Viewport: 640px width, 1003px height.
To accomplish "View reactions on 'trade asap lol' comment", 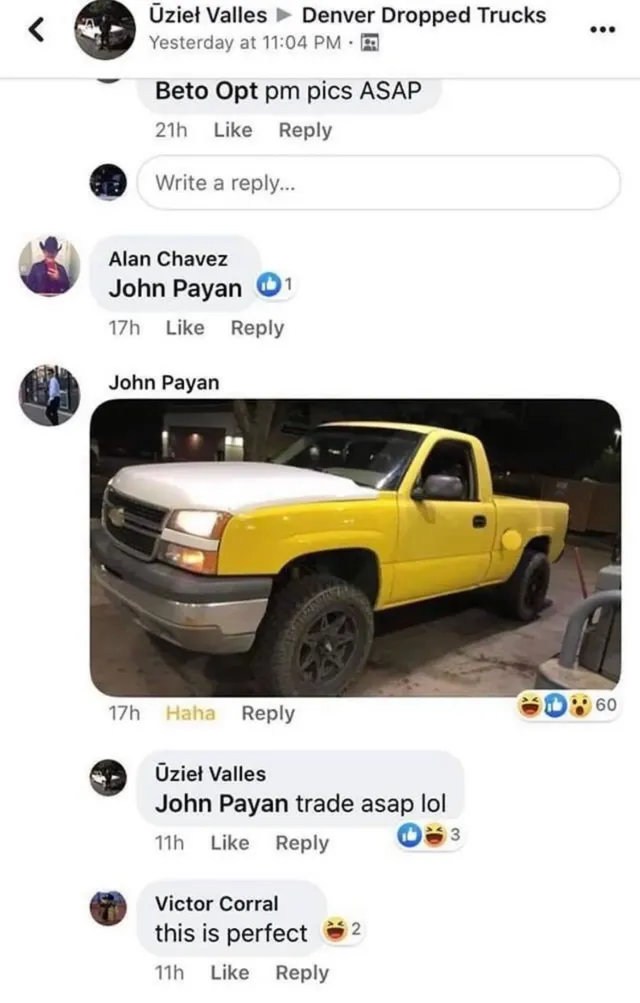I will (x=428, y=835).
